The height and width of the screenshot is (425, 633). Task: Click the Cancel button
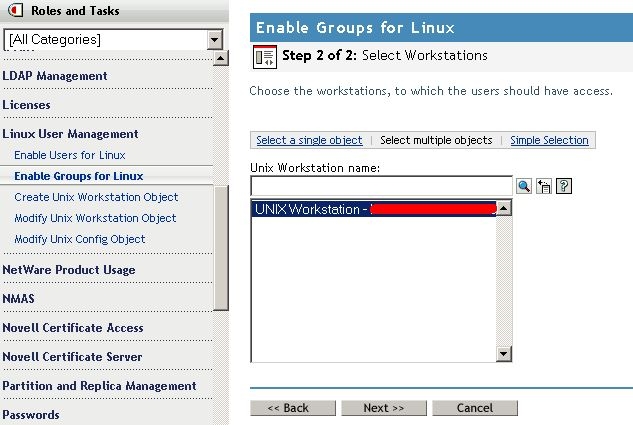475,408
